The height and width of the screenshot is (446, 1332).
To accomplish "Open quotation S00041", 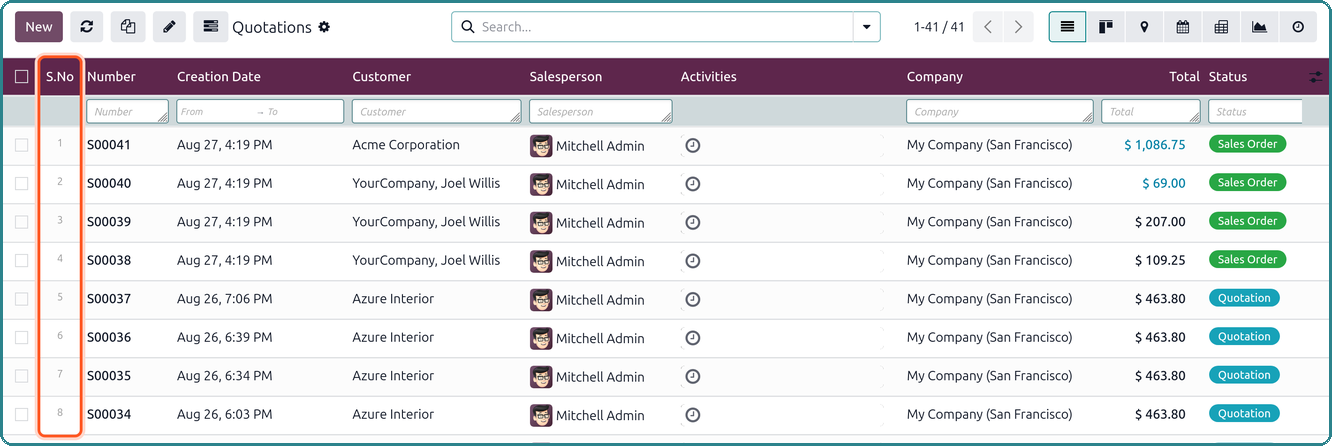I will 109,145.
